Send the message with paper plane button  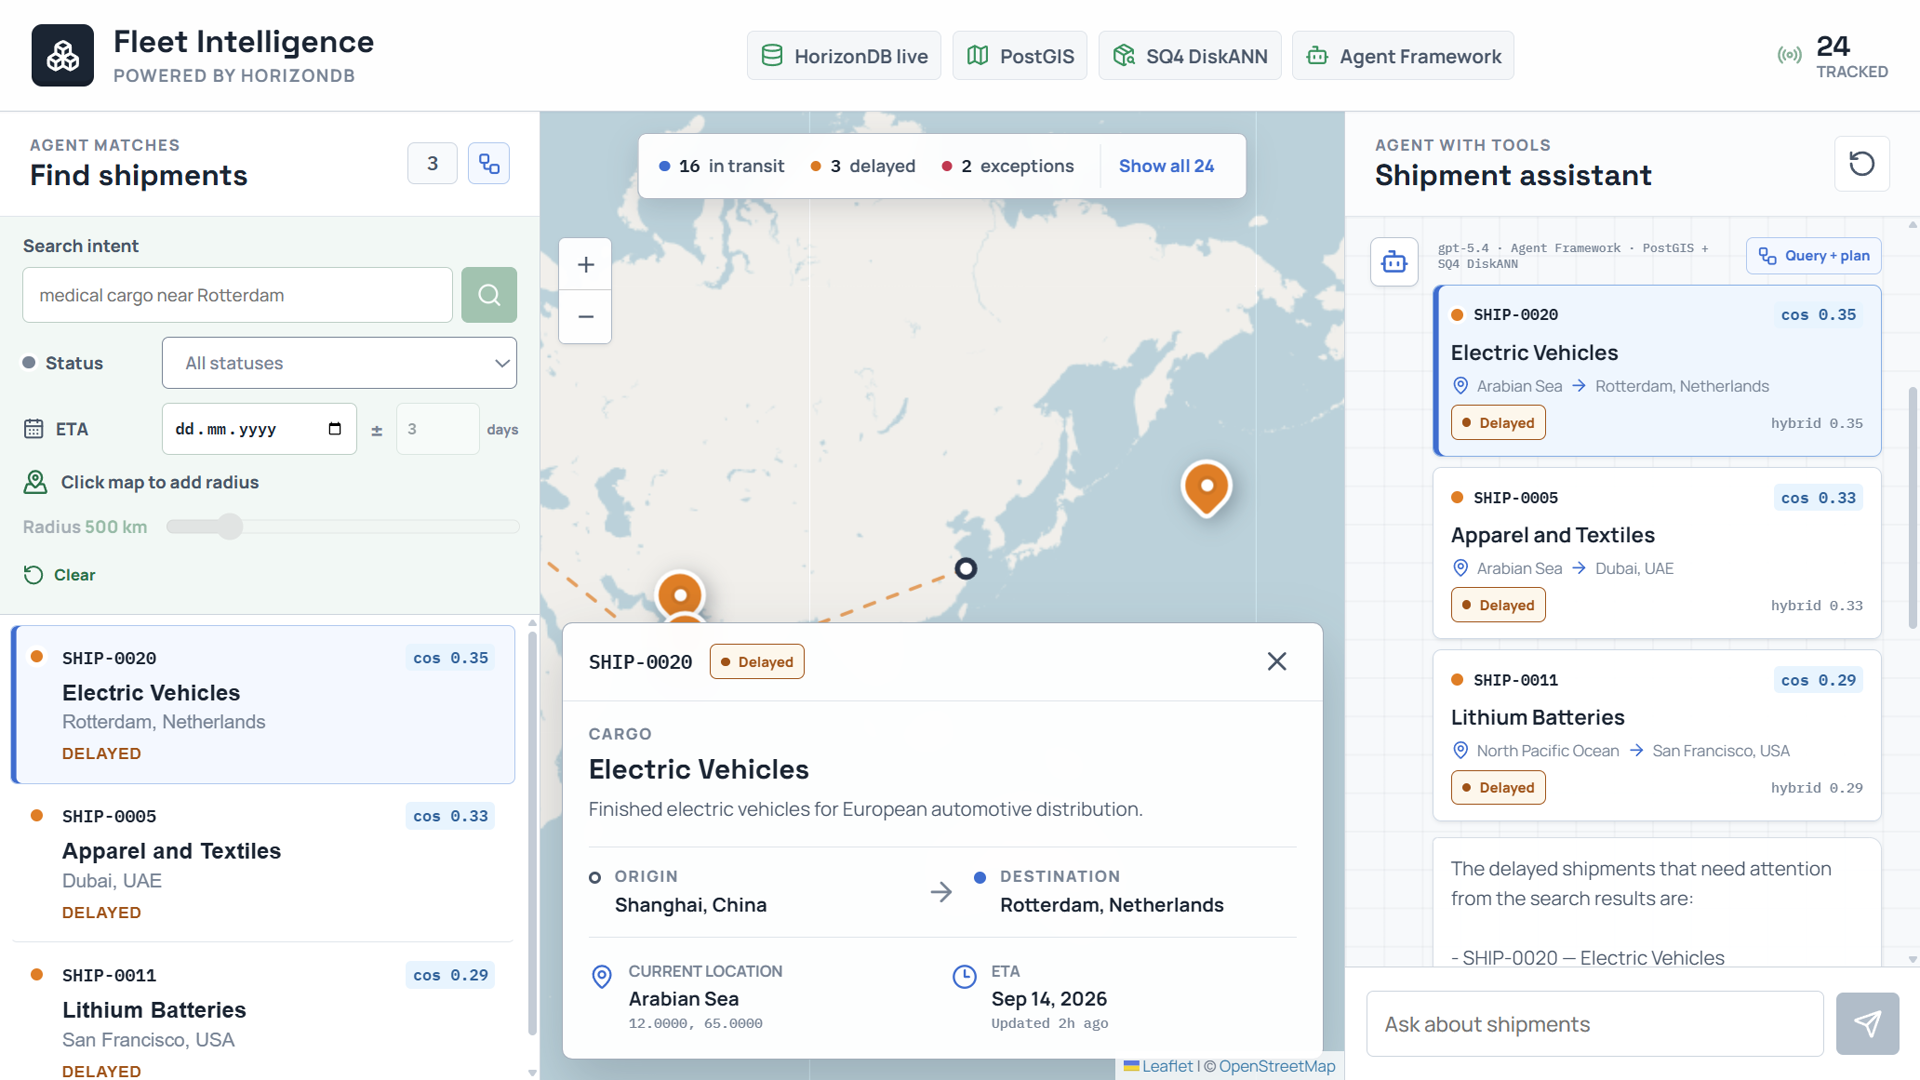(x=1867, y=1024)
